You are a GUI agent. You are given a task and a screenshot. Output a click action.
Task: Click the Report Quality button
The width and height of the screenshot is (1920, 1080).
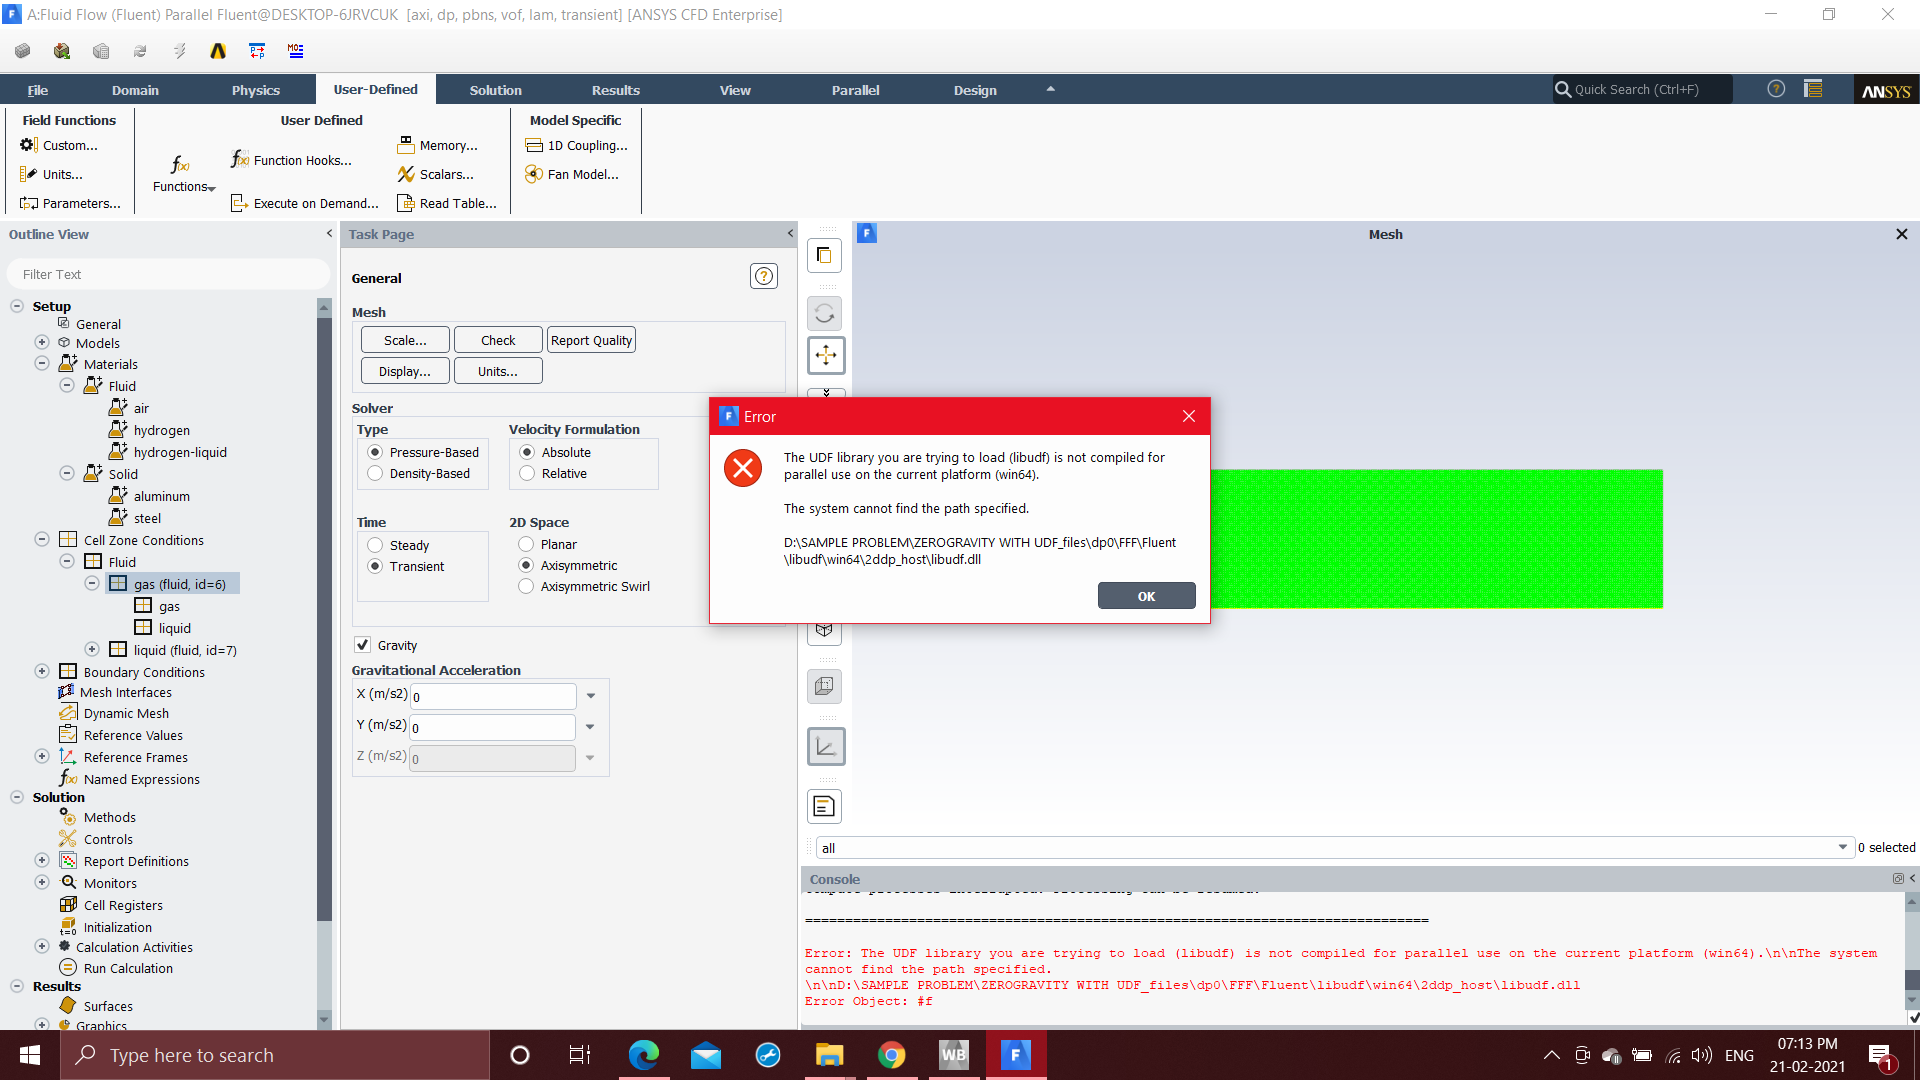point(591,339)
